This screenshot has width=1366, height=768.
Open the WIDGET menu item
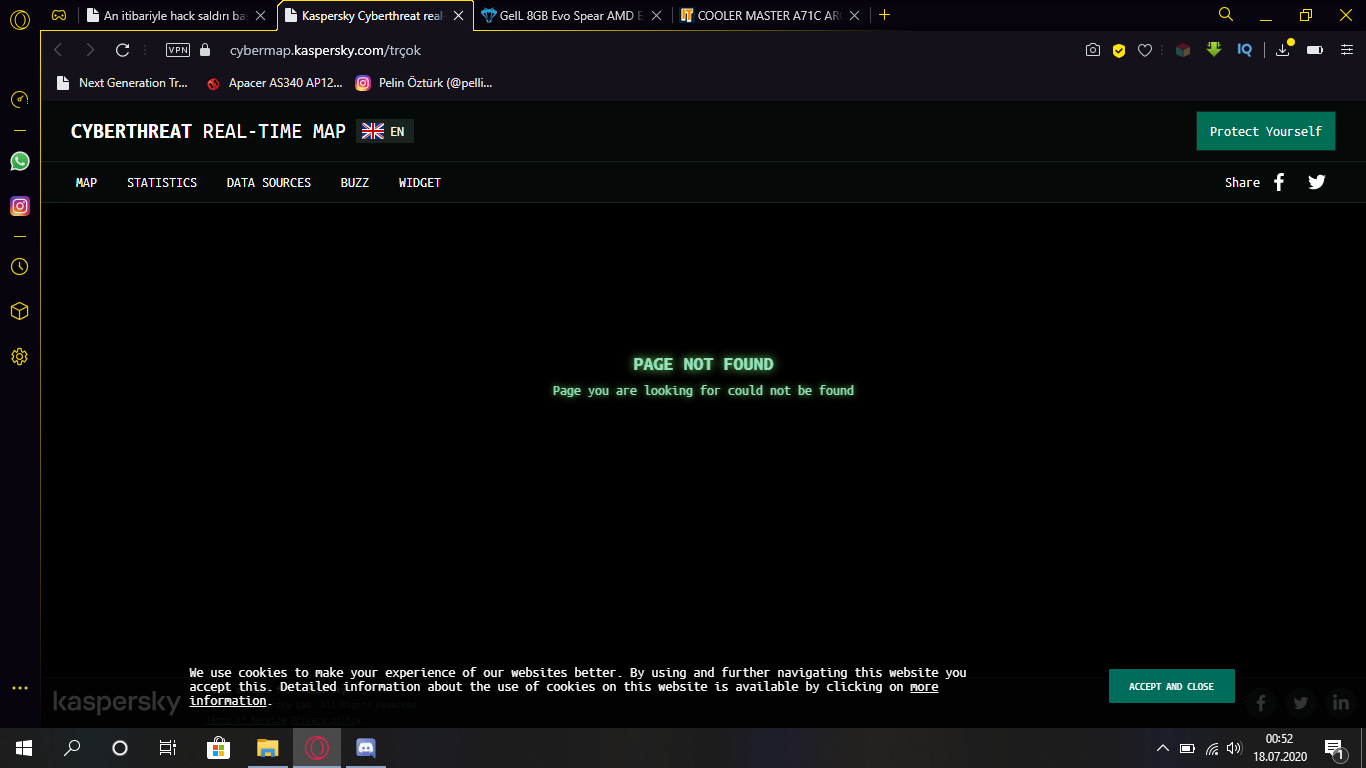420,183
